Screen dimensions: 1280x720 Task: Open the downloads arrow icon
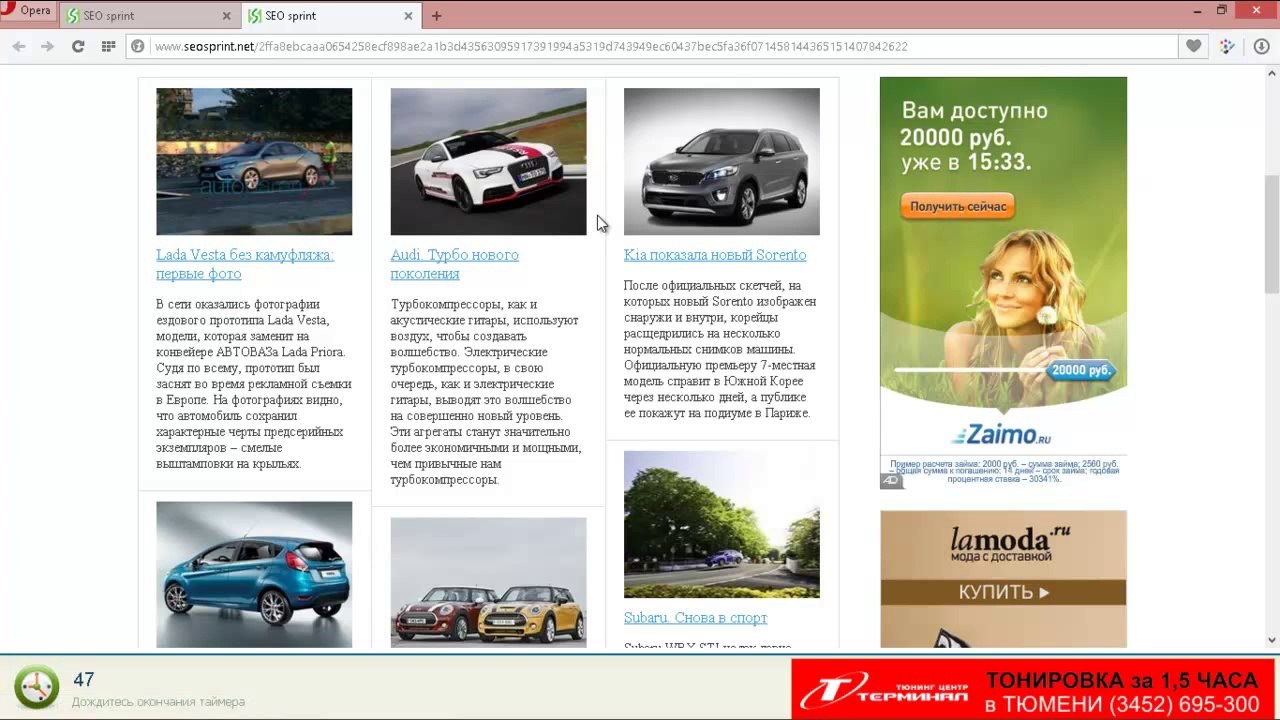(x=1261, y=46)
